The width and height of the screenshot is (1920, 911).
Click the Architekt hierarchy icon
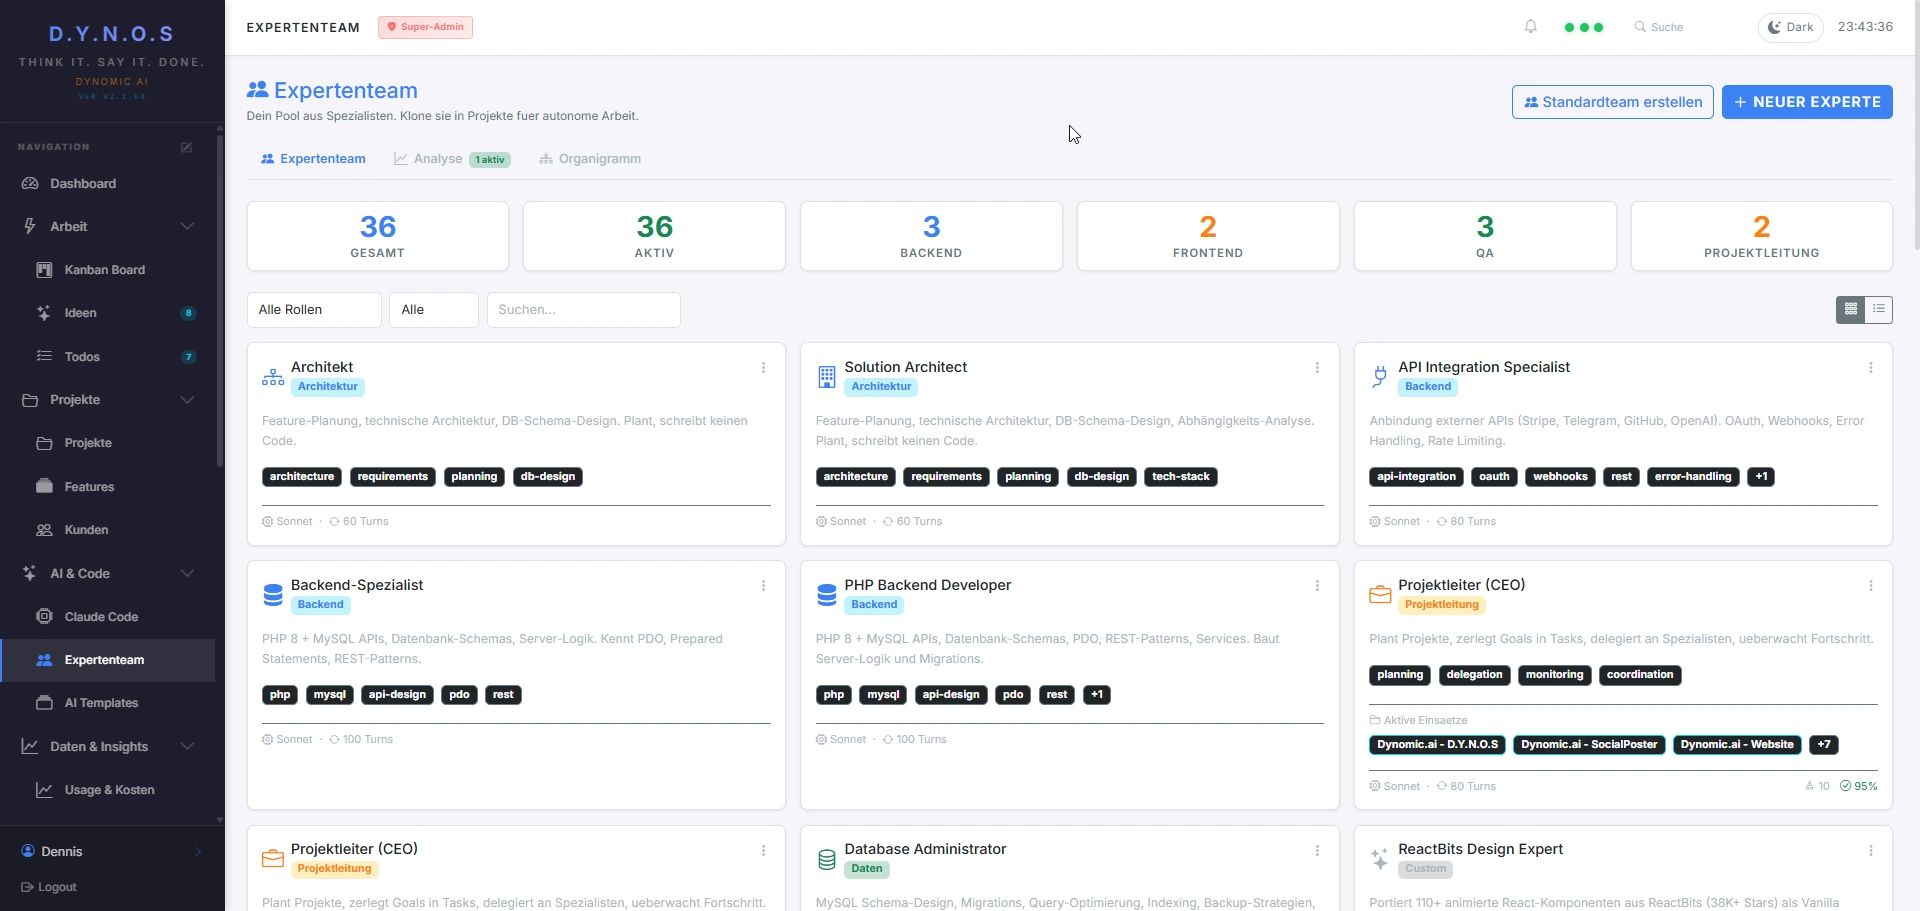click(273, 377)
